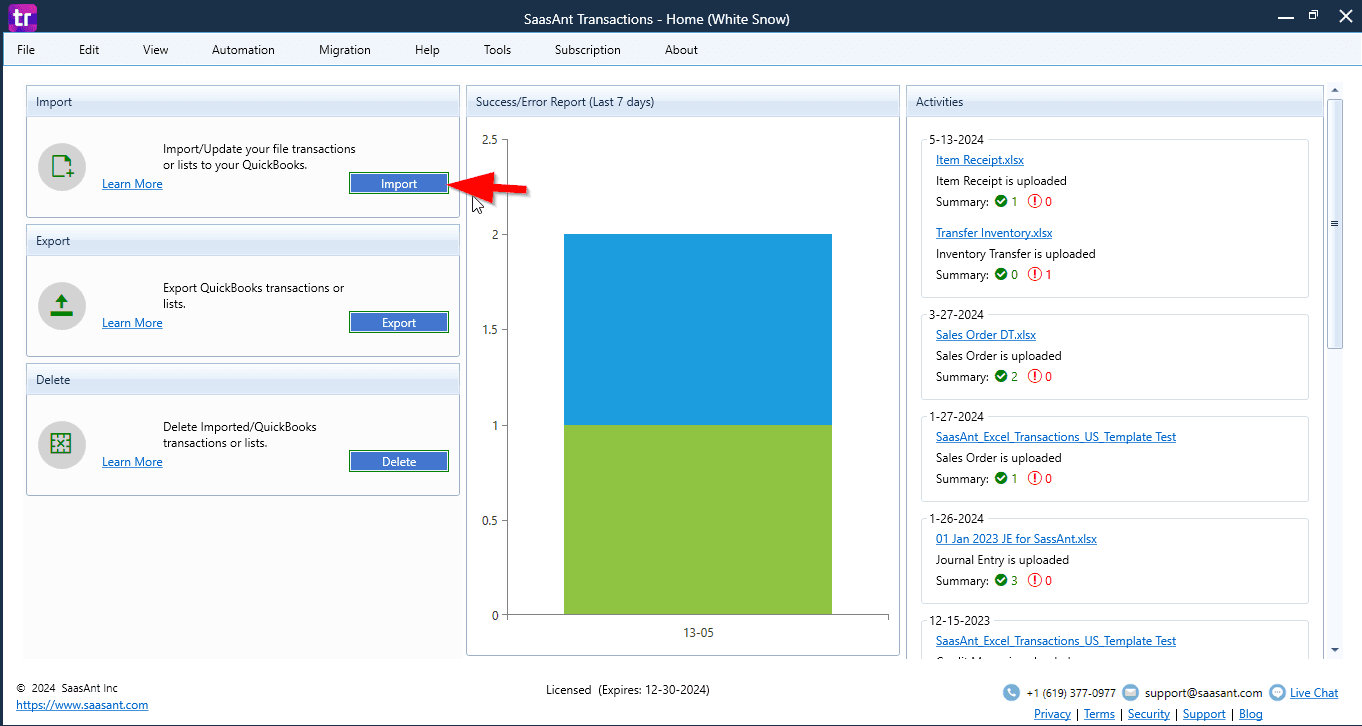The height and width of the screenshot is (726, 1362).
Task: Click the +1 (619) 377-0977 phone number
Action: click(x=1070, y=693)
